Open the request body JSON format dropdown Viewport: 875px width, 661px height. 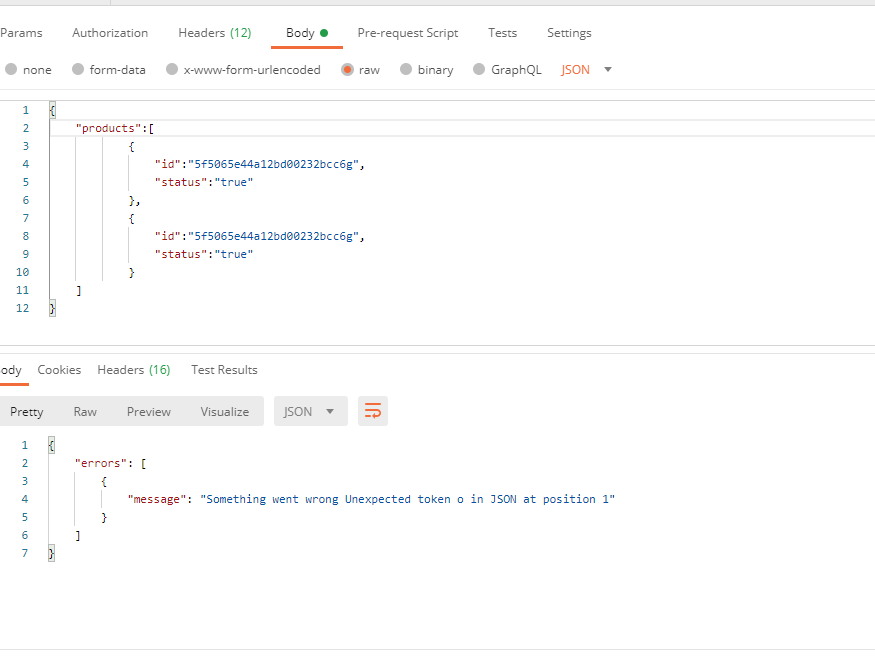click(x=586, y=70)
